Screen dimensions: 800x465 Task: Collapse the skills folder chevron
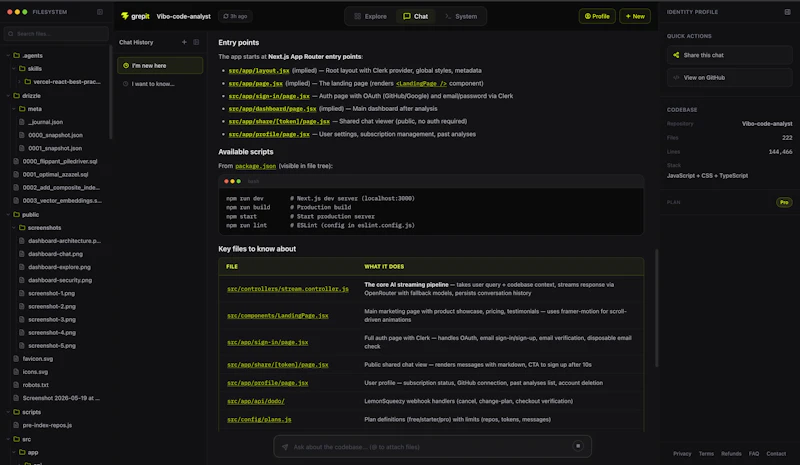[x=14, y=68]
